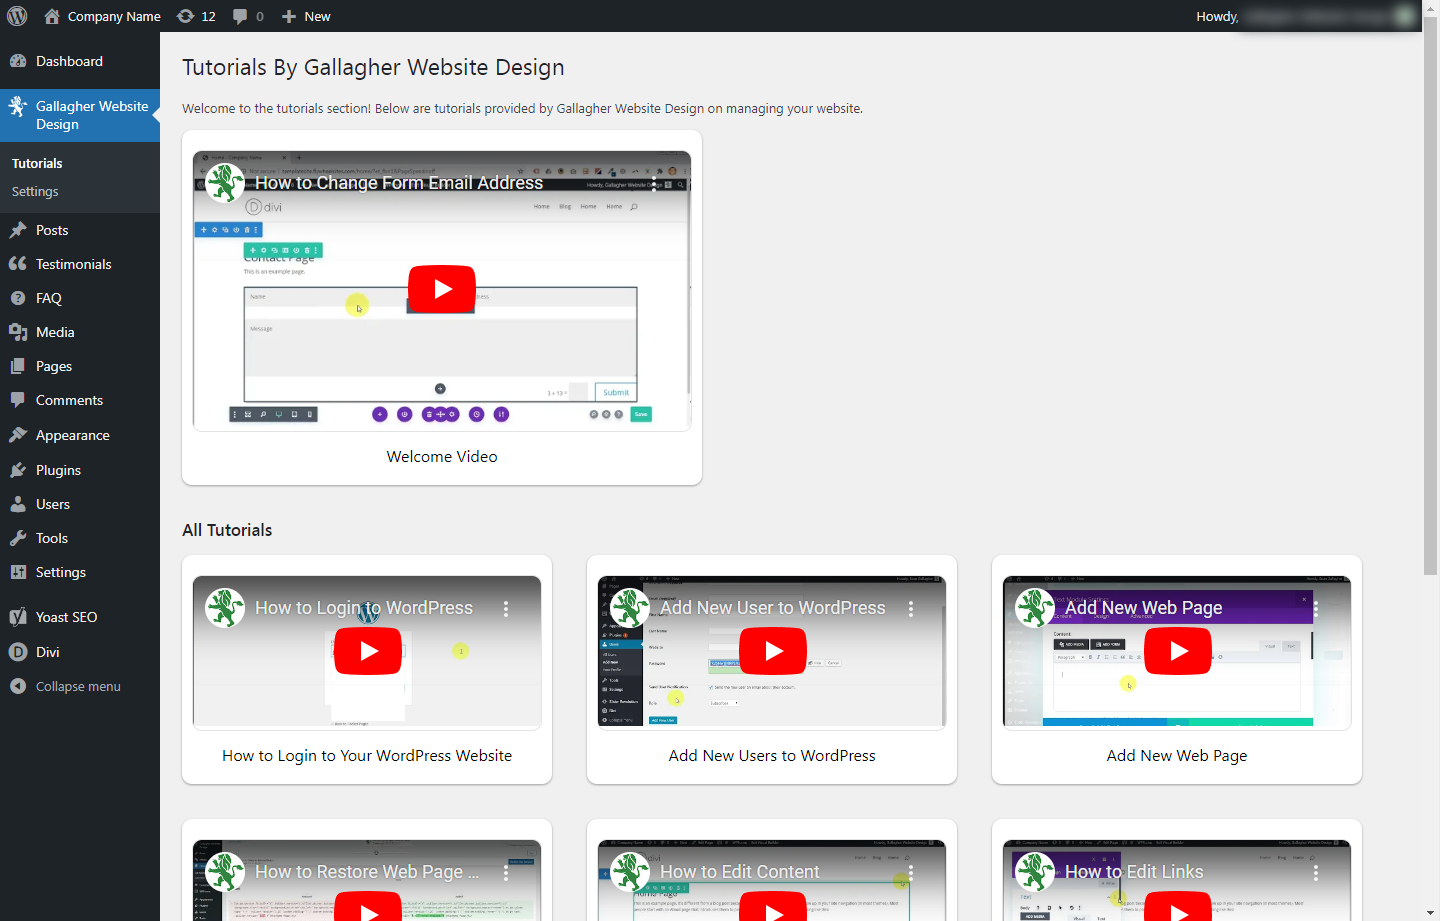Click the main Settings sliders icon

pos(17,572)
